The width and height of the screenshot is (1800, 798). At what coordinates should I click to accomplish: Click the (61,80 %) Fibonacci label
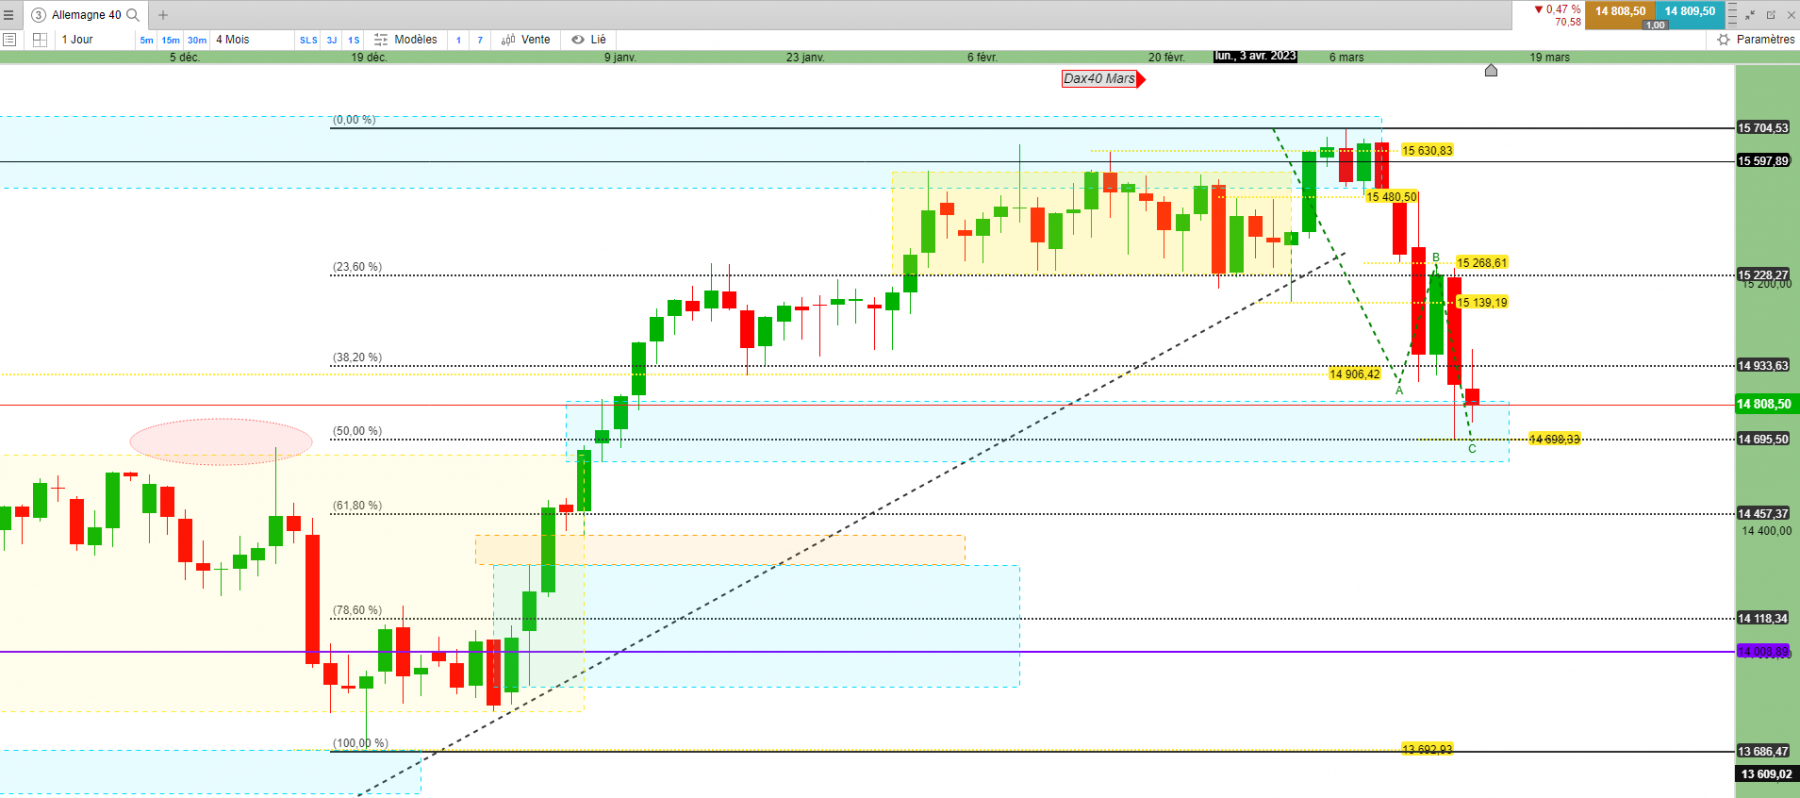[357, 505]
